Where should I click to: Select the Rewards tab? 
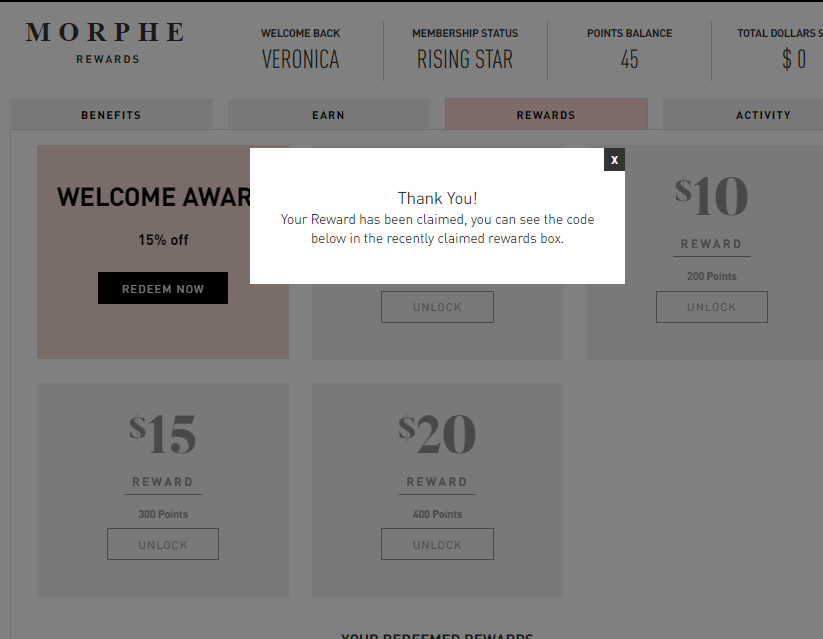click(546, 114)
